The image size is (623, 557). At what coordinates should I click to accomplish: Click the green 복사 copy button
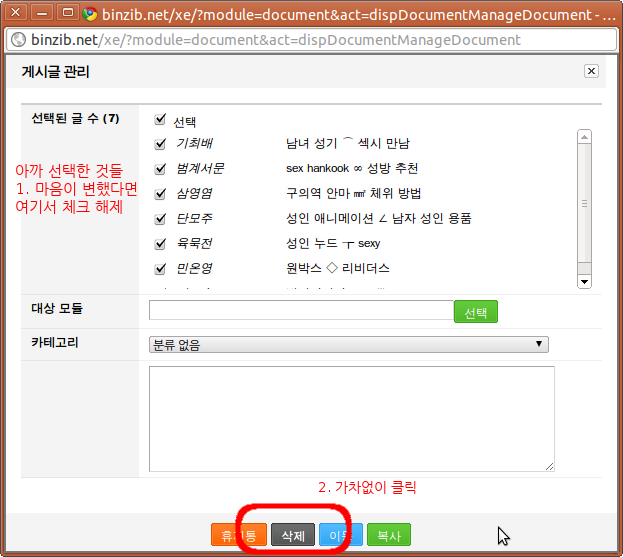point(389,535)
